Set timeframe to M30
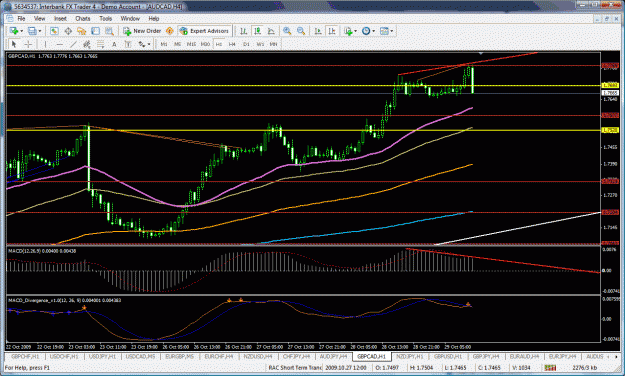Screen dimensions: 625x376 pos(205,44)
